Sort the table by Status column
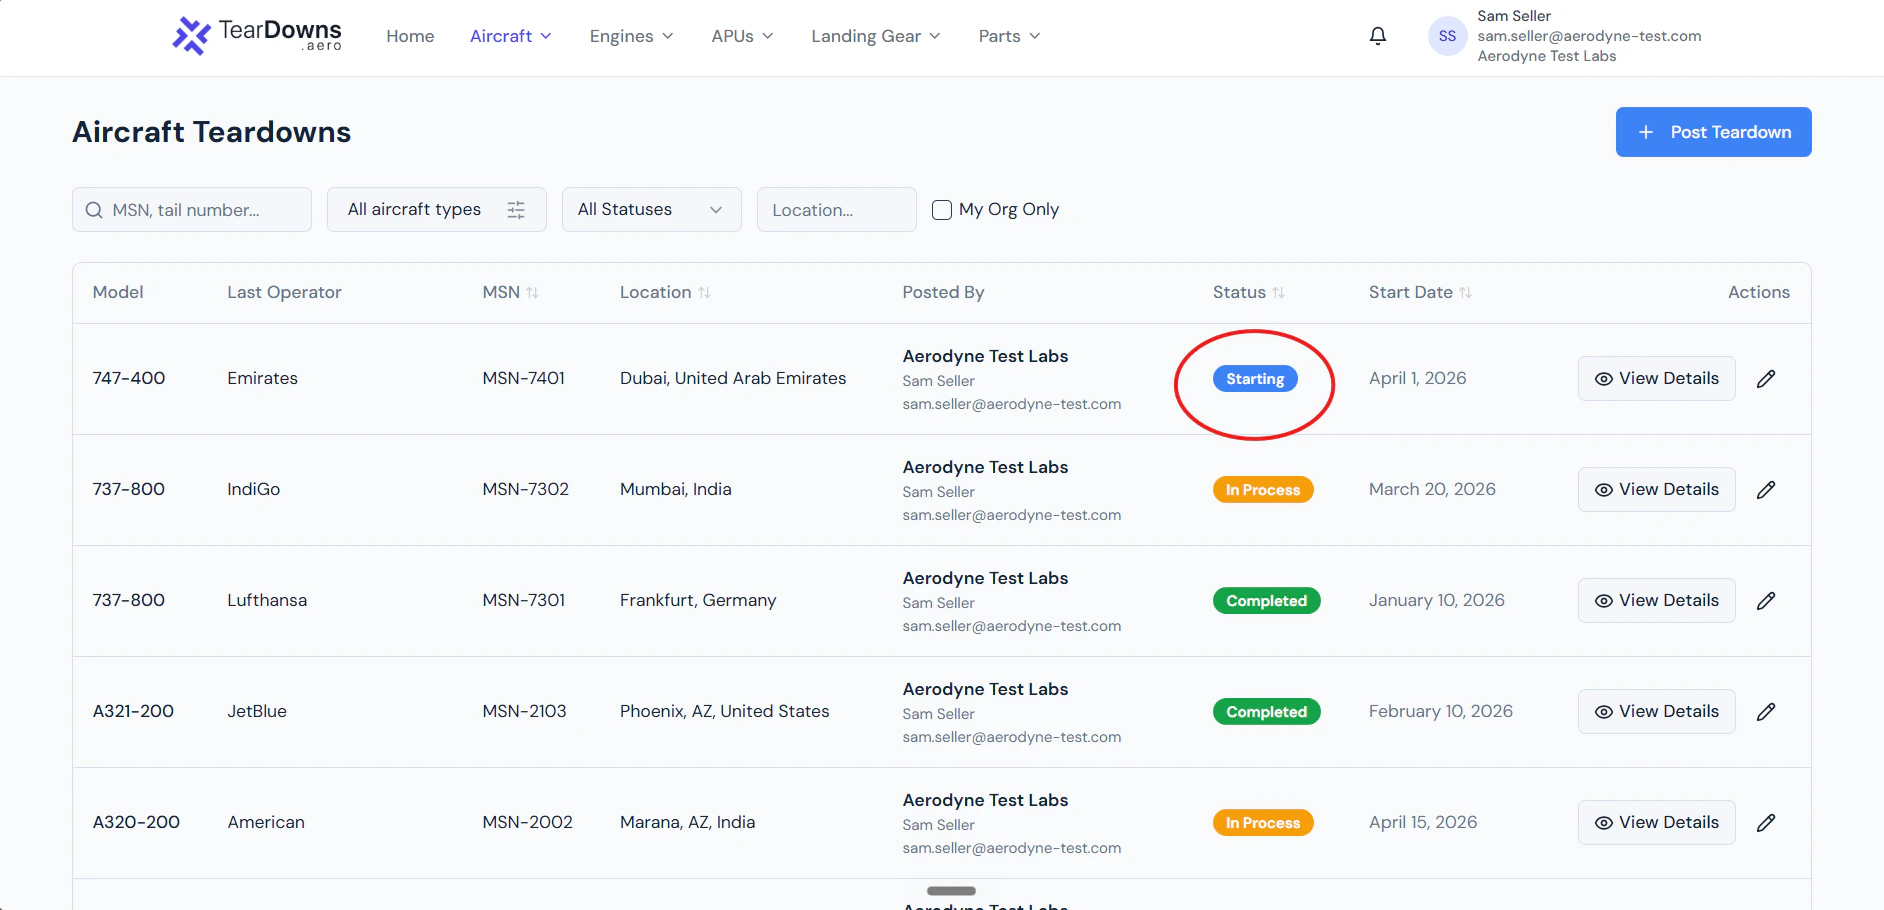 tap(1278, 293)
